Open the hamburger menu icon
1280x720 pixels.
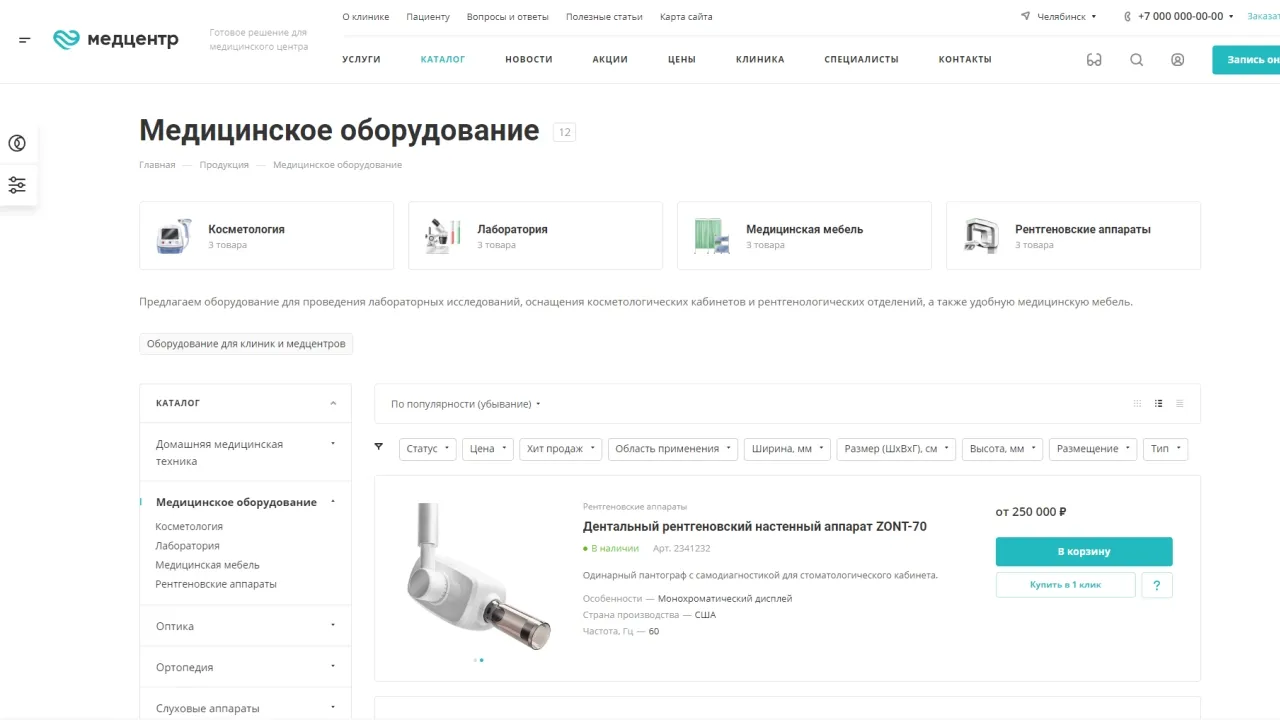25,40
